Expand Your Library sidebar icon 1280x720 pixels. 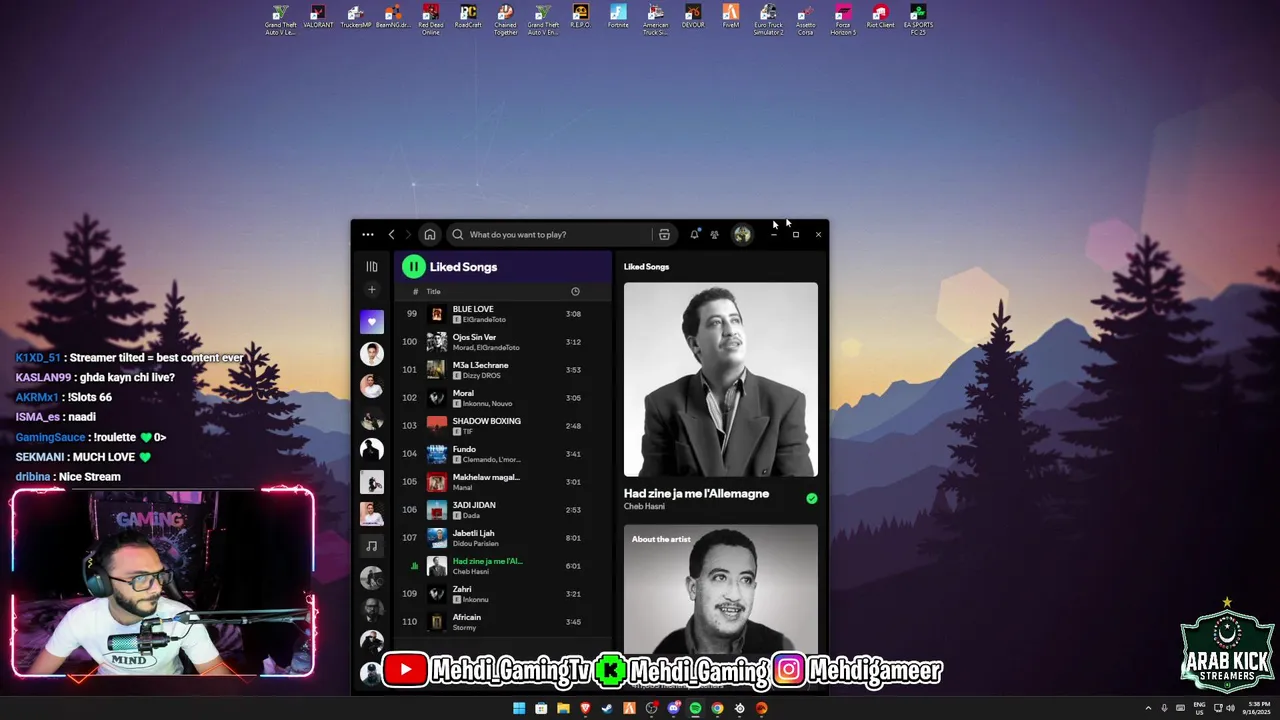372,267
